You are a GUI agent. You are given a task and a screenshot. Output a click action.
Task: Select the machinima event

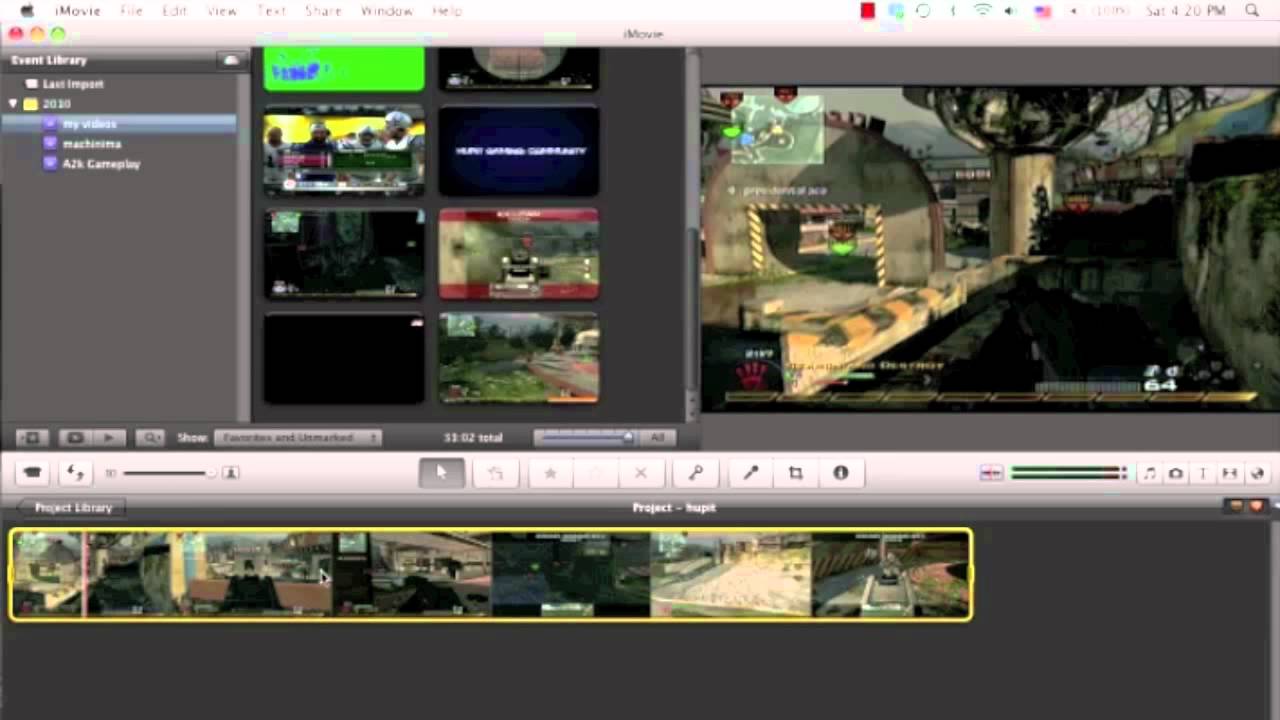(92, 144)
